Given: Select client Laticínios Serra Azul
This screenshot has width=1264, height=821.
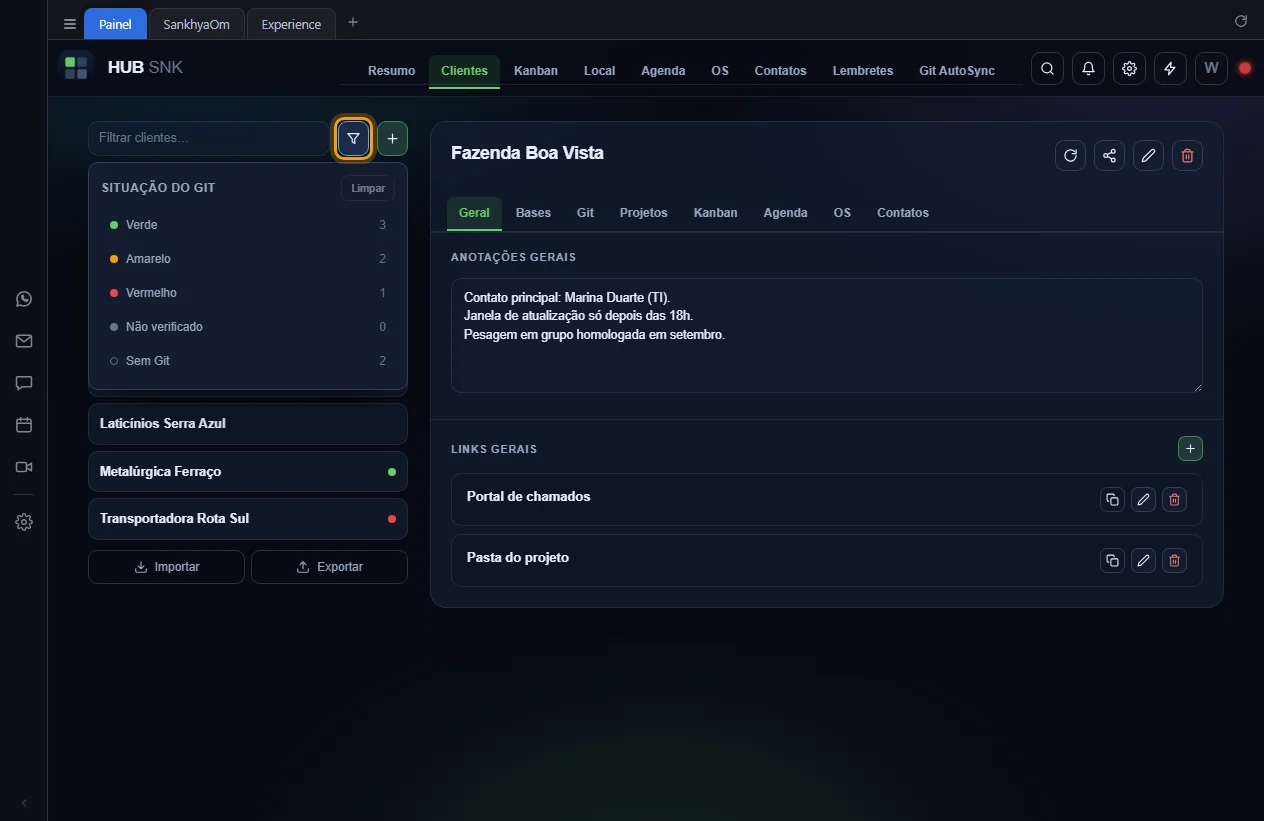Looking at the screenshot, I should tap(248, 424).
